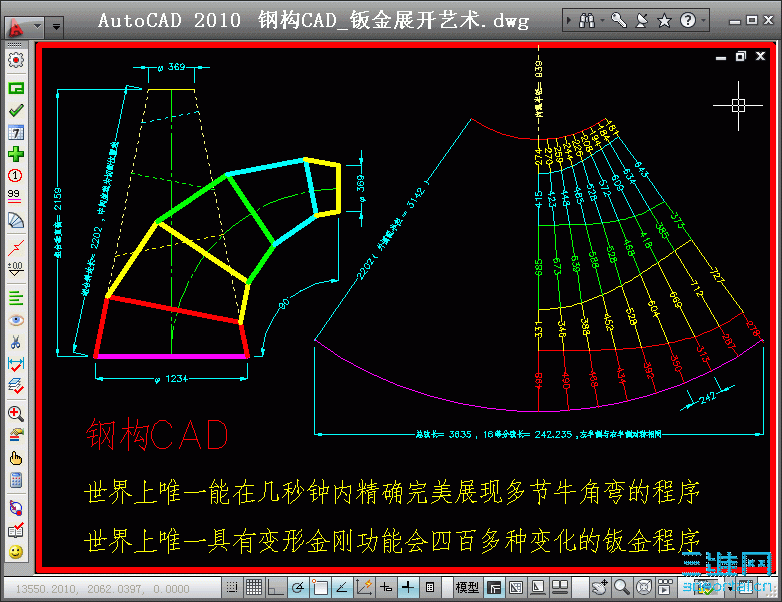Click the zoom magnifier in status bar
This screenshot has height=602, width=782.
pos(621,588)
